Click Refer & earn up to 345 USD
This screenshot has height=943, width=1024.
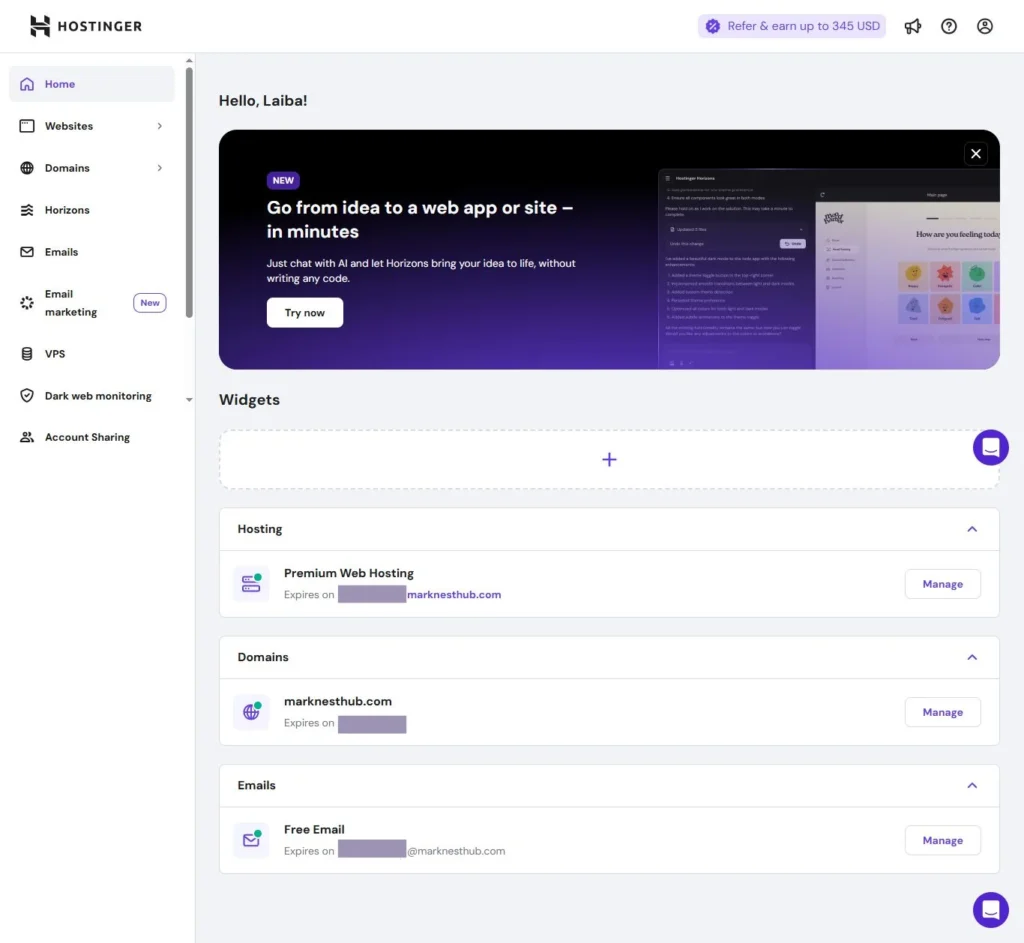[792, 26]
